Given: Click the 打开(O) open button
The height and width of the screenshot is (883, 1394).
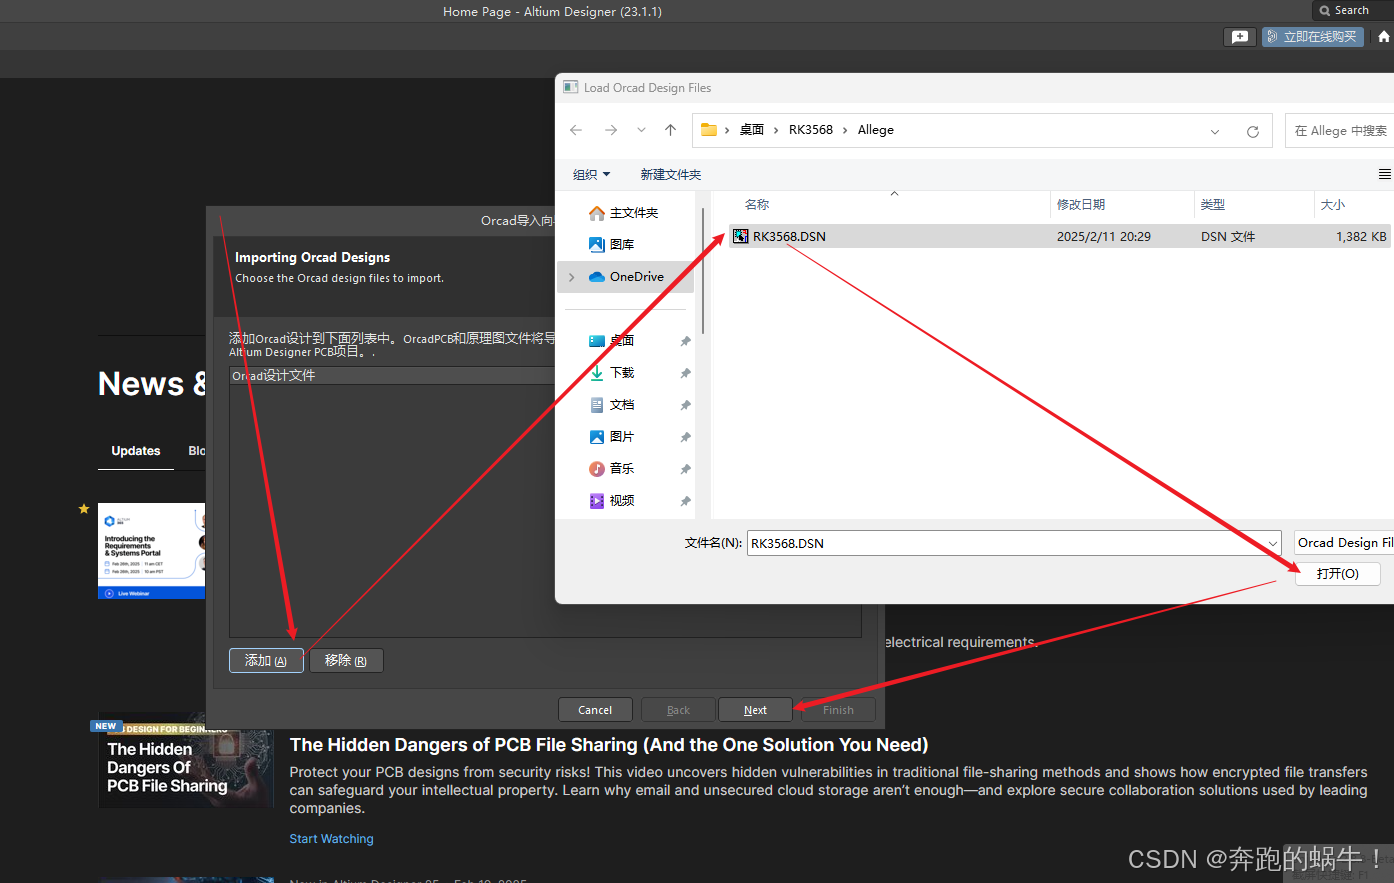Looking at the screenshot, I should tap(1338, 574).
